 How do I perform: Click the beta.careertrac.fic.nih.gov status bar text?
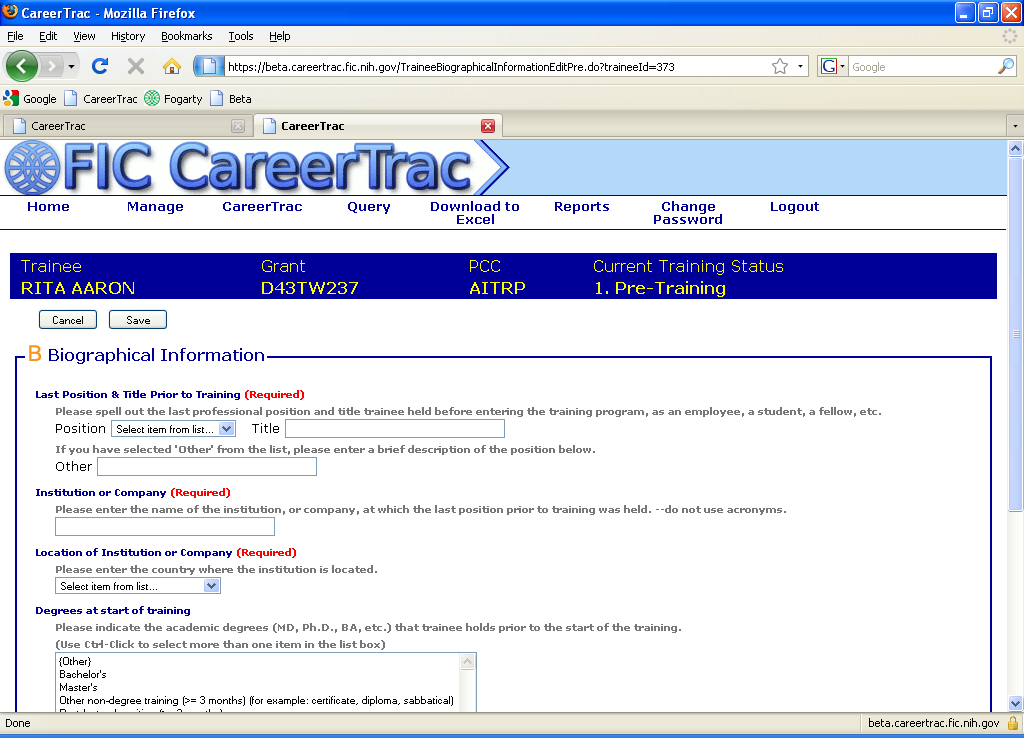(933, 723)
